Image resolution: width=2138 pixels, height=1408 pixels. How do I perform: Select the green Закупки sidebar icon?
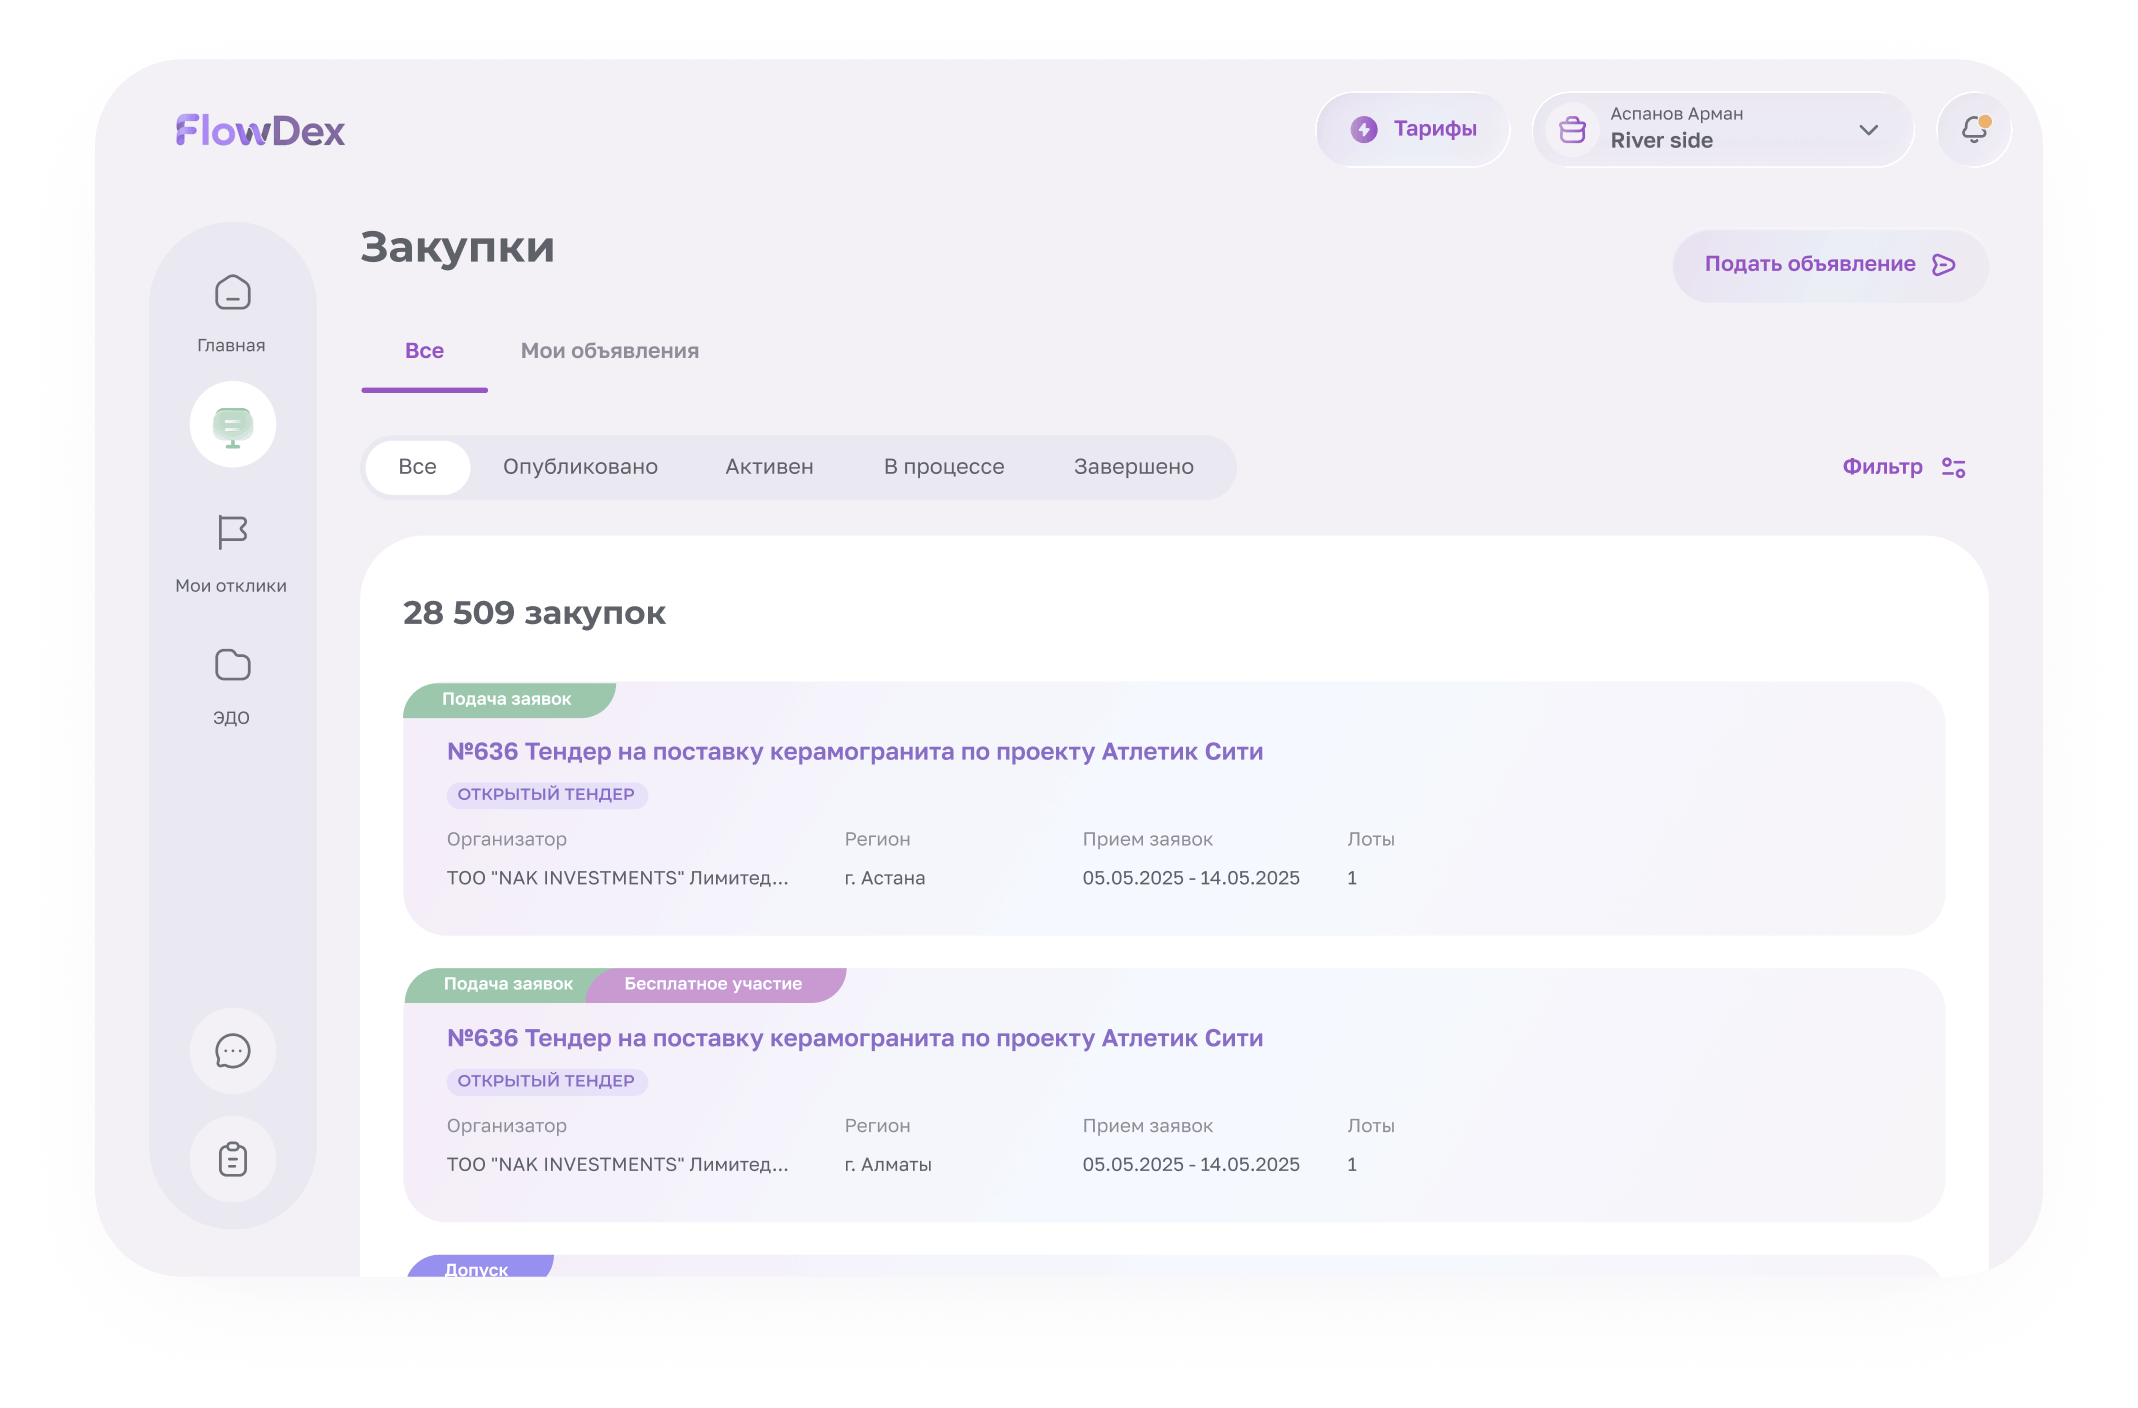click(232, 425)
